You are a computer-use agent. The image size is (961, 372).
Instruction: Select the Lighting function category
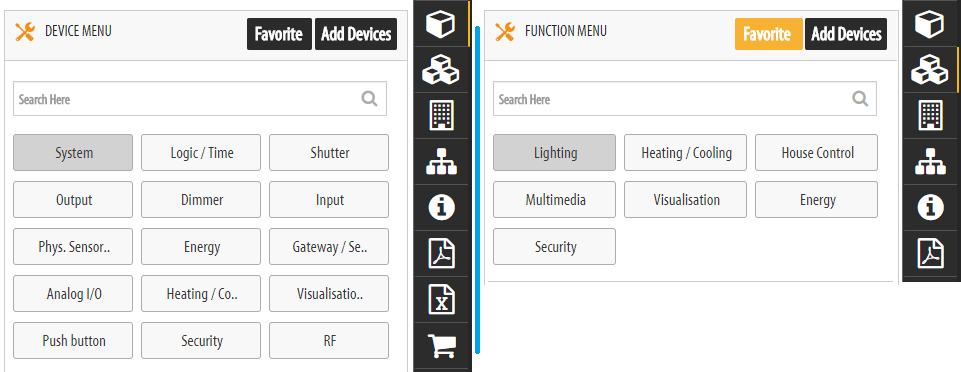tap(555, 153)
